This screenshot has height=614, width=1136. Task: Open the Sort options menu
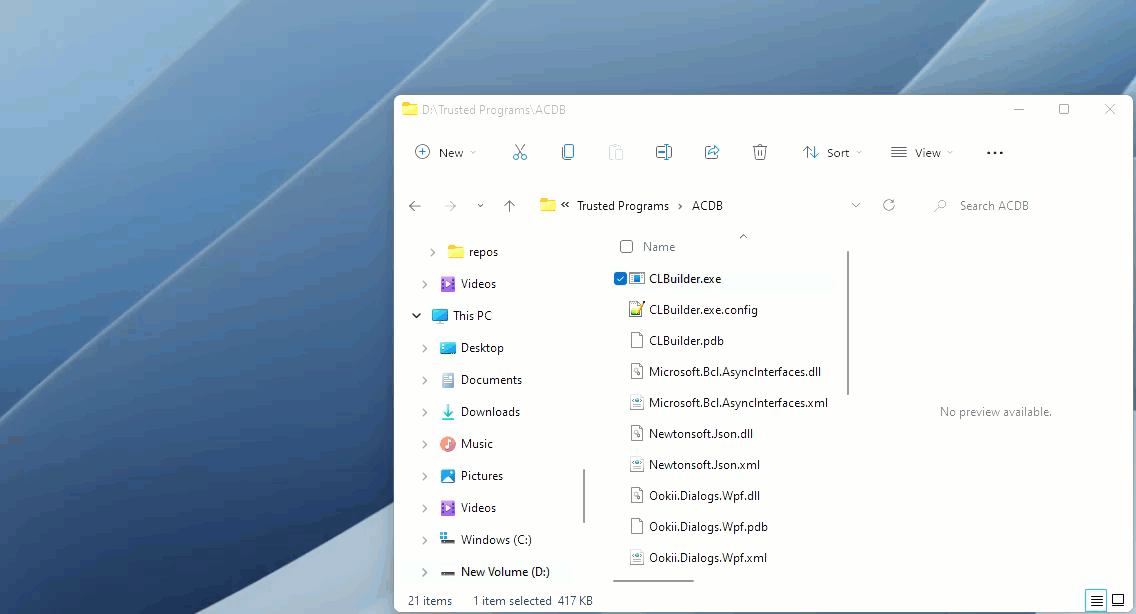pyautogui.click(x=832, y=152)
